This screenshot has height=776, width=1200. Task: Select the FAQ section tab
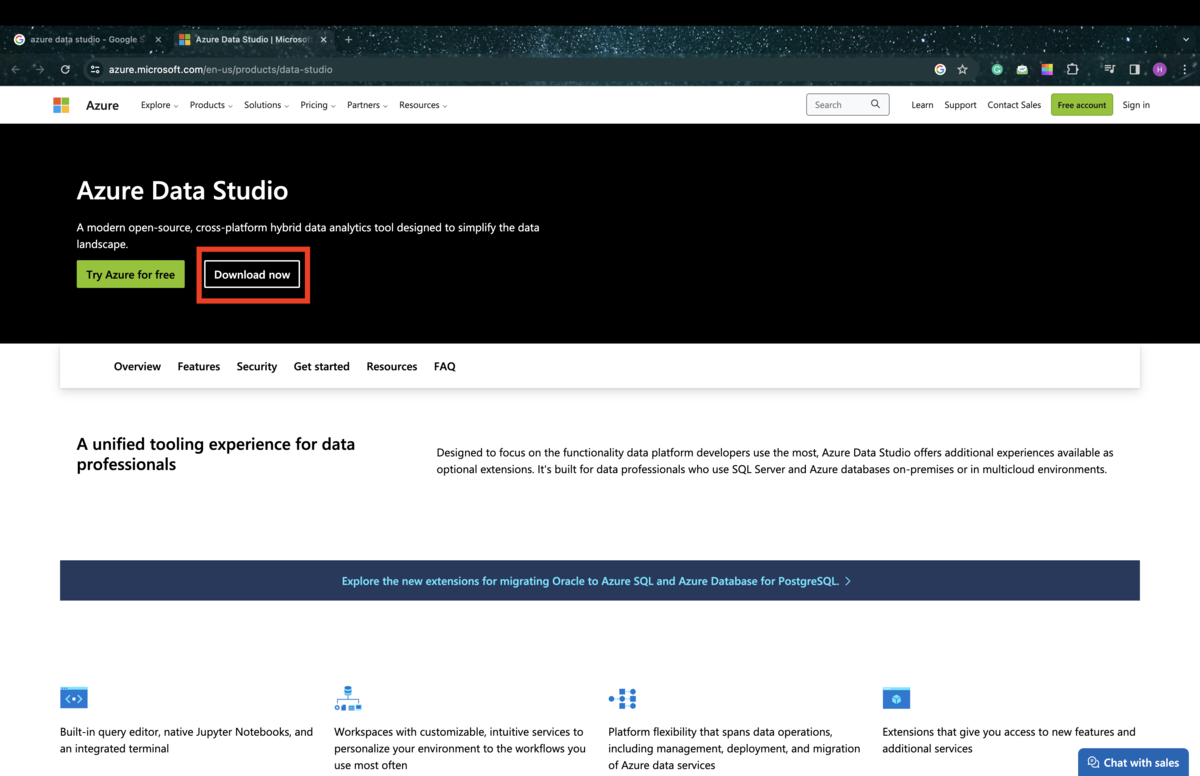(444, 366)
